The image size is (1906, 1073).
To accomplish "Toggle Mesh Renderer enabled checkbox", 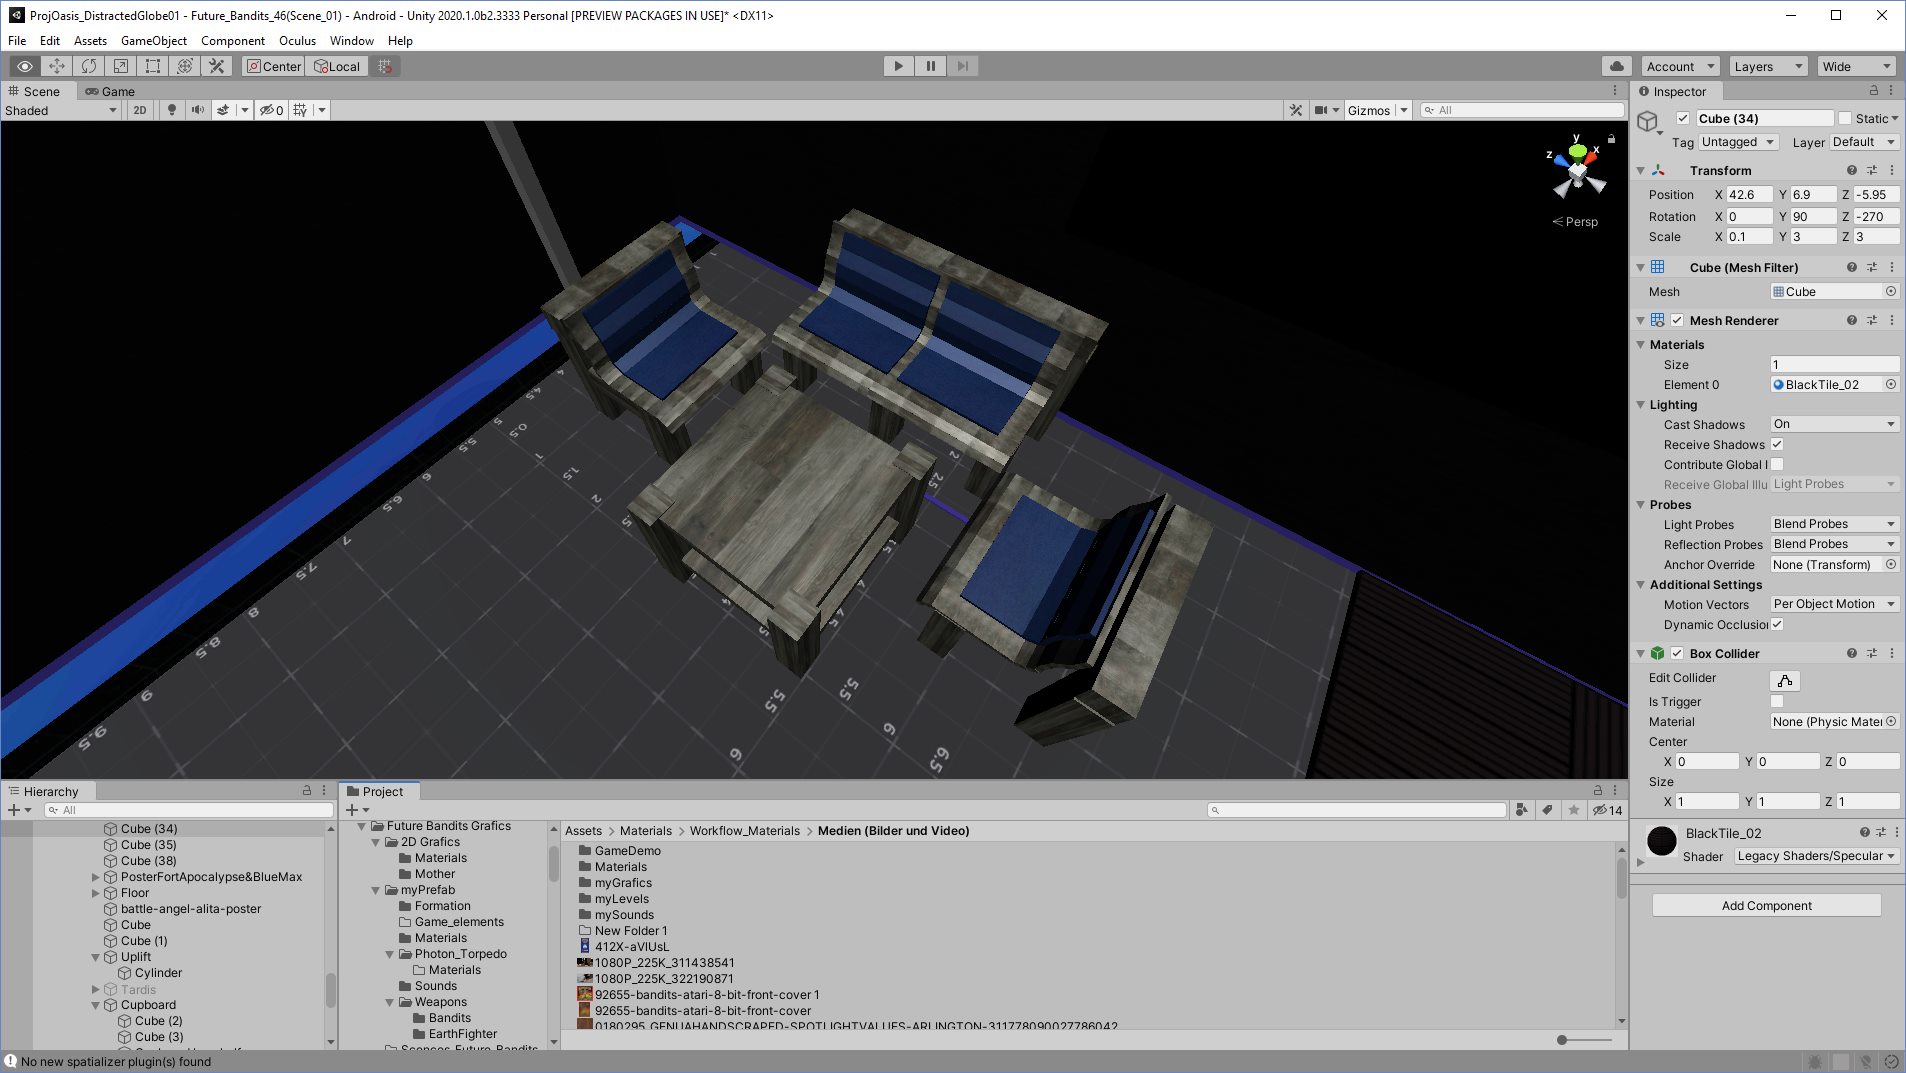I will (x=1677, y=320).
